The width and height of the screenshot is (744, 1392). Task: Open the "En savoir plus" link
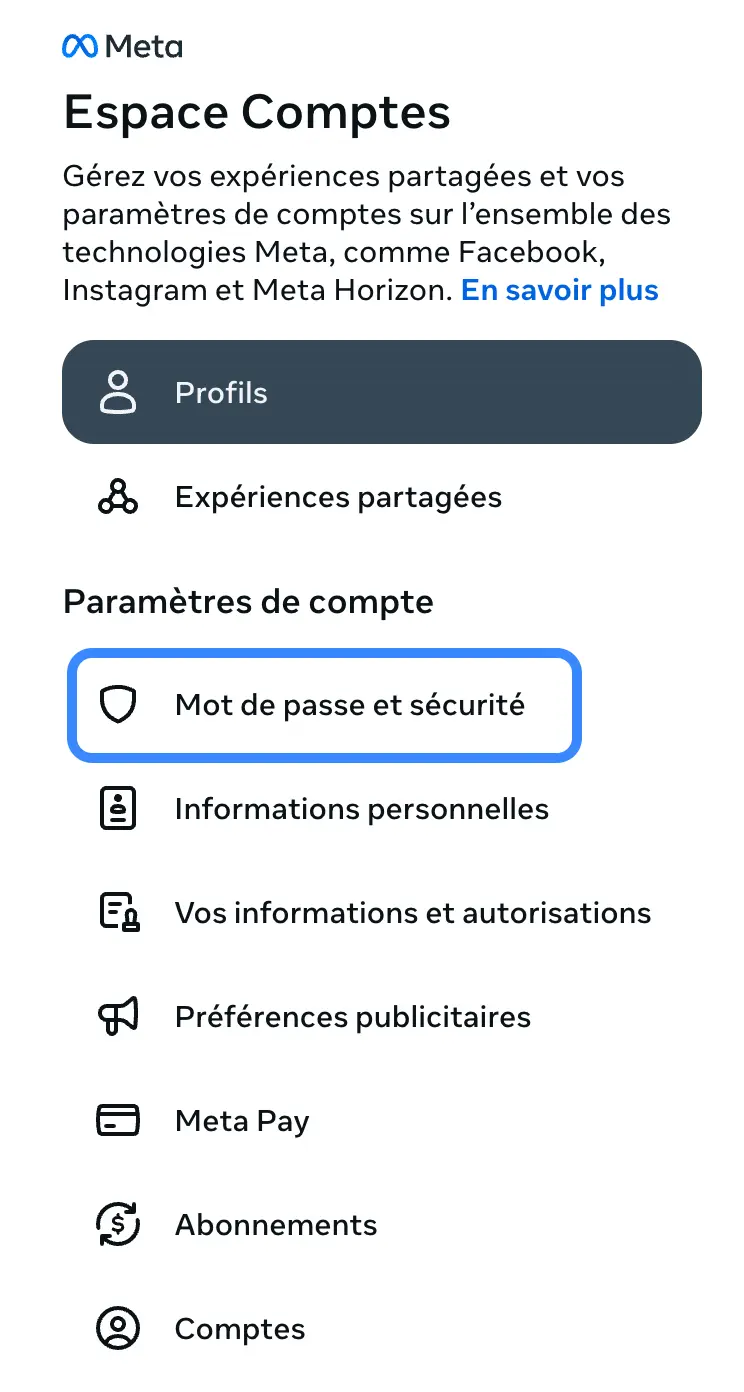559,291
